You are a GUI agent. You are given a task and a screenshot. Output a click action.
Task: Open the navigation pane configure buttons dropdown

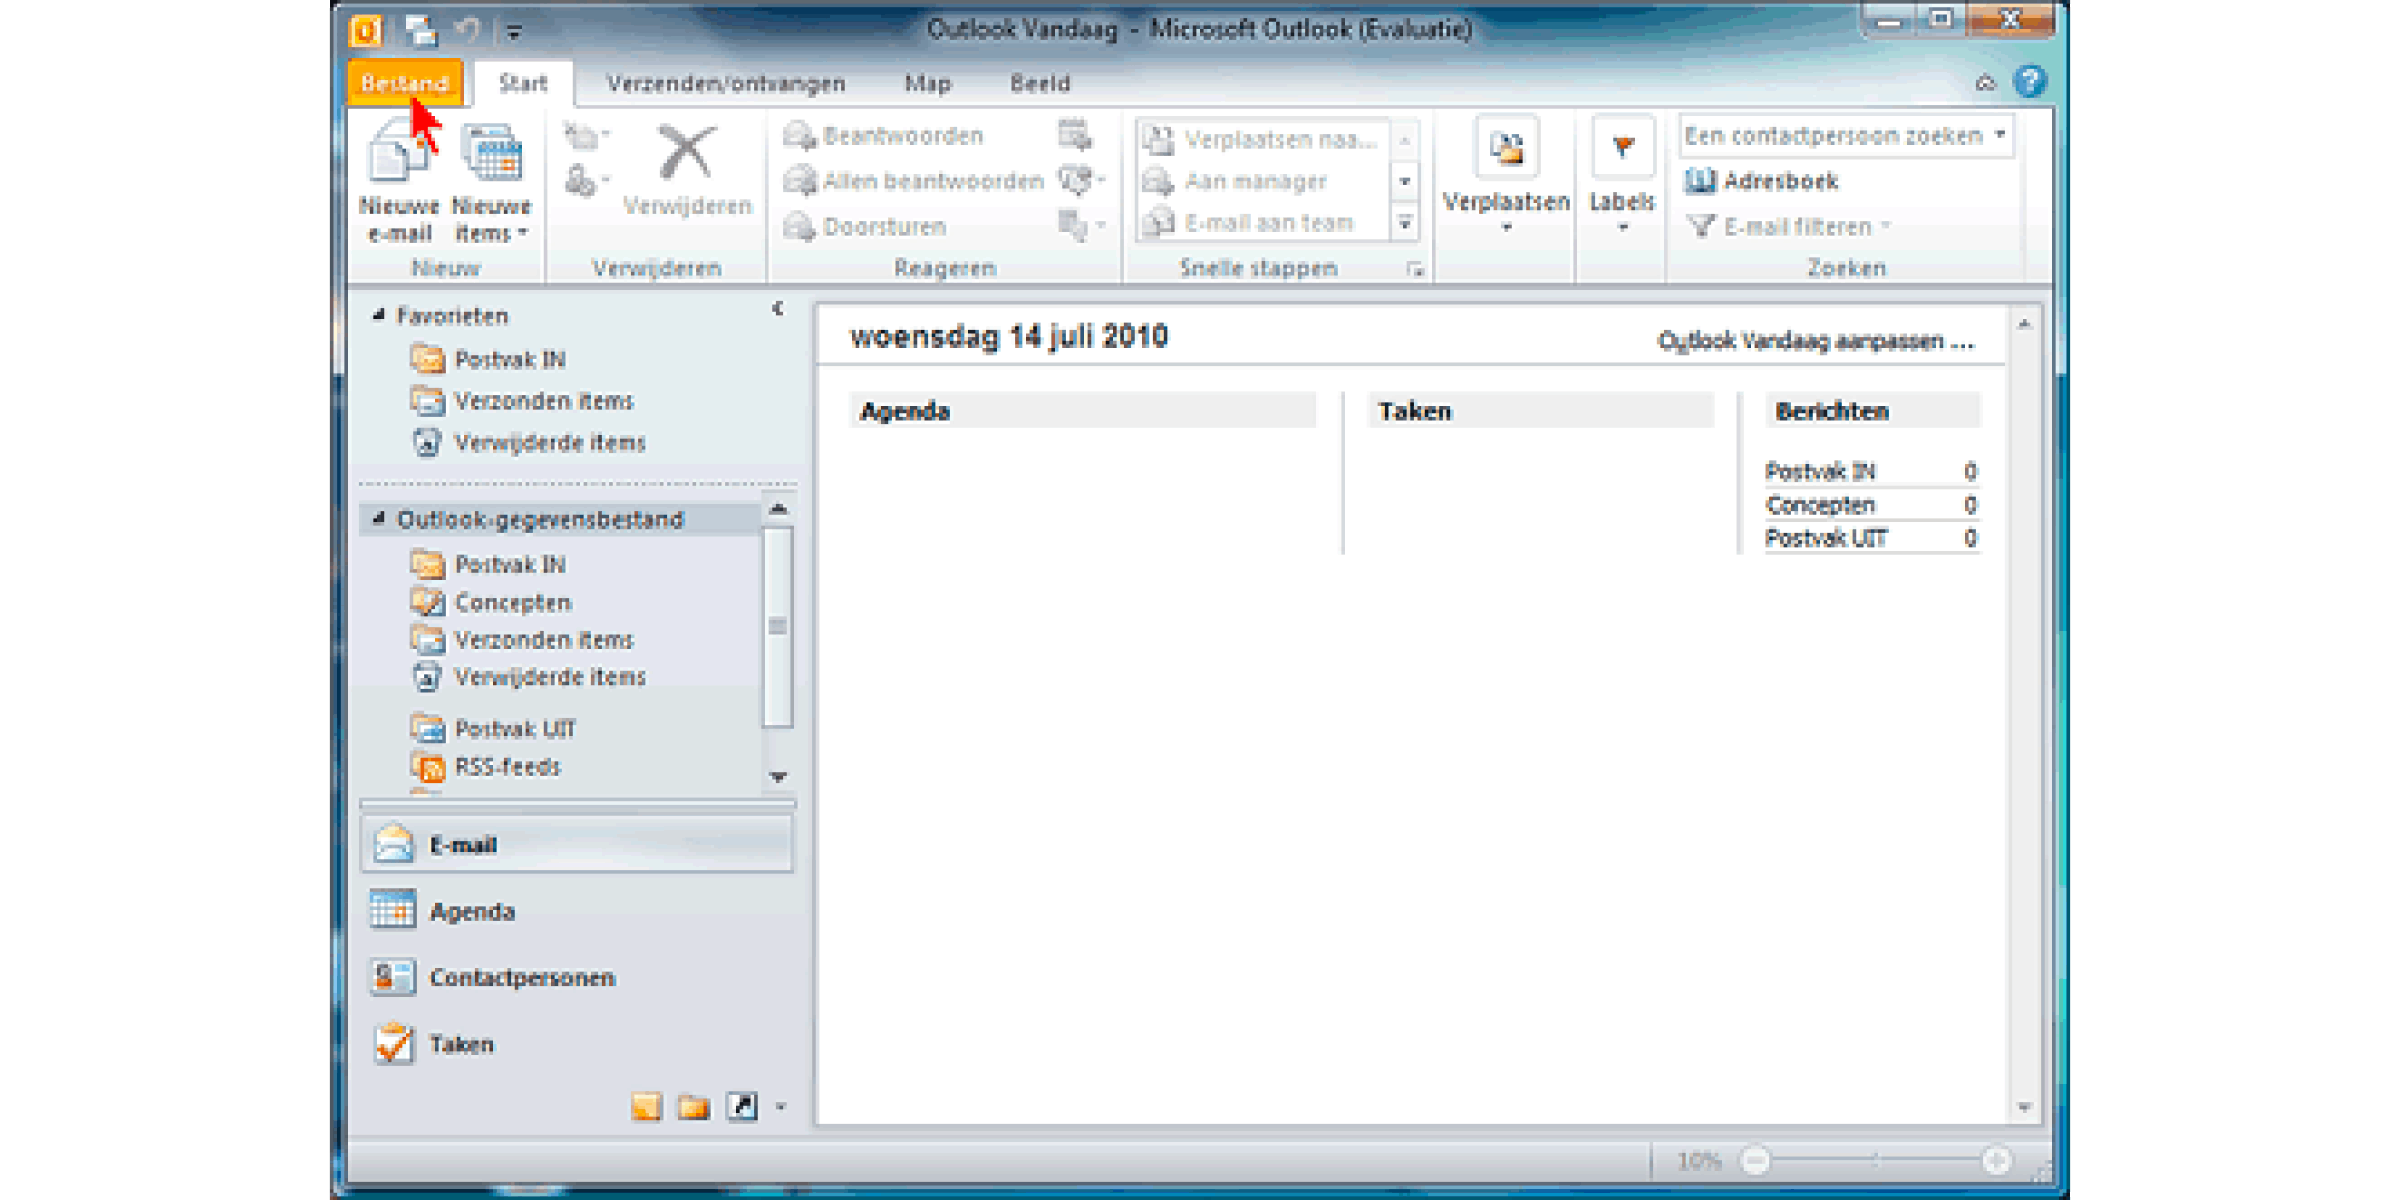(780, 1107)
